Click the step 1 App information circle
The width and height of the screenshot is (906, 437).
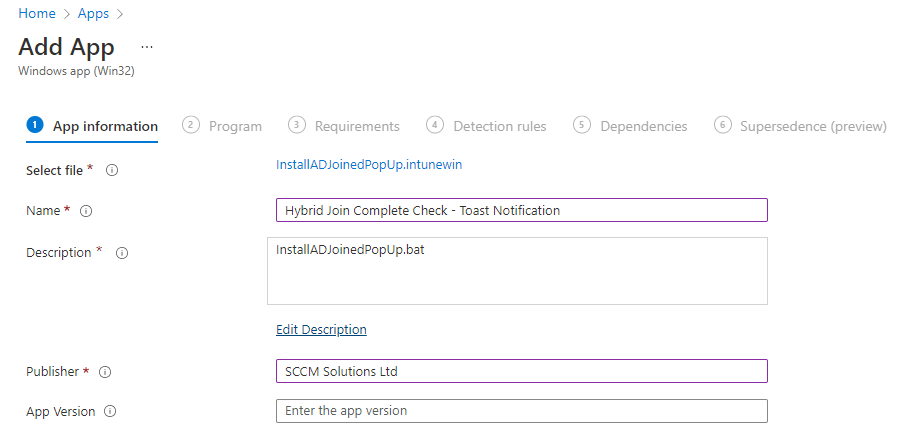[x=35, y=125]
